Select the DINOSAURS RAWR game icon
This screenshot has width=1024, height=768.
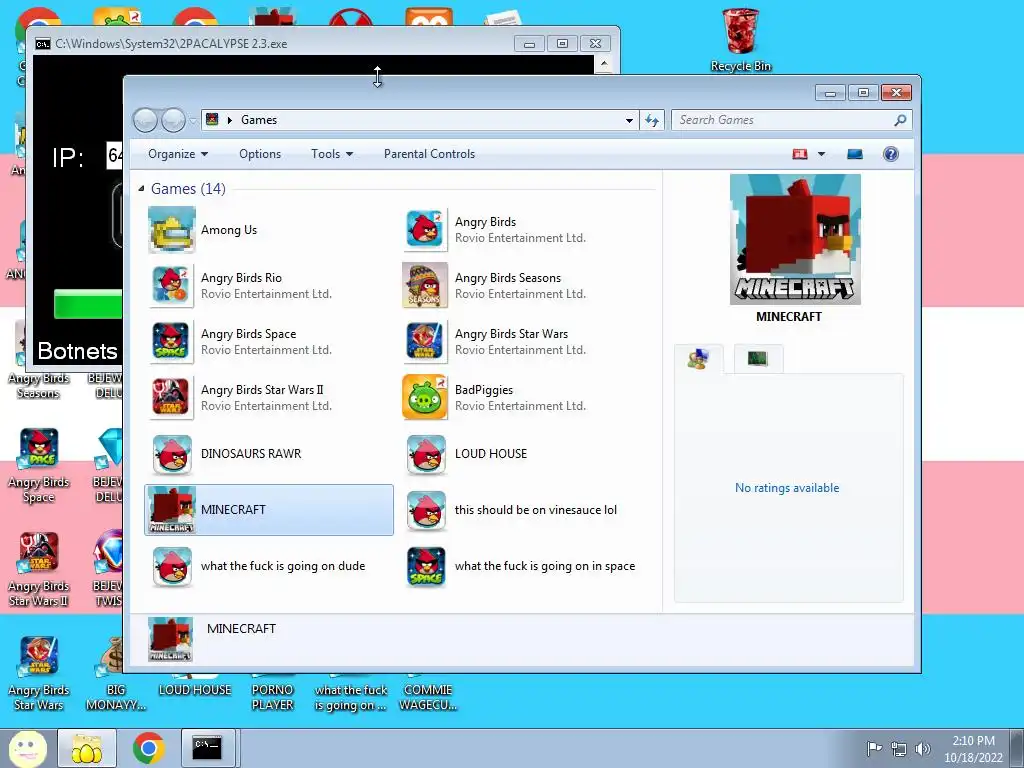click(172, 454)
